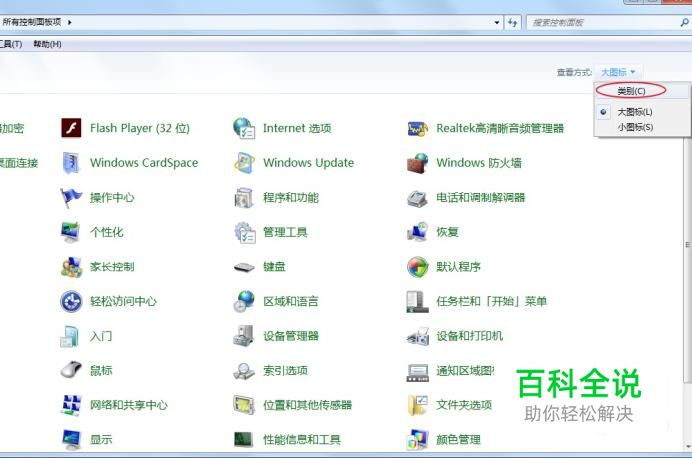Open the 轻松访问中心 icon

point(71,301)
